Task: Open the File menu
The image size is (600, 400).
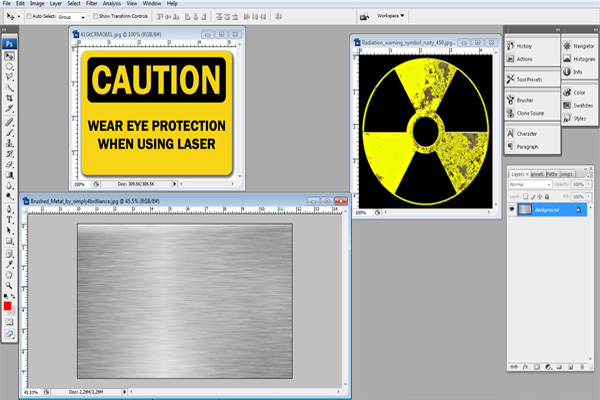Action: (7, 3)
